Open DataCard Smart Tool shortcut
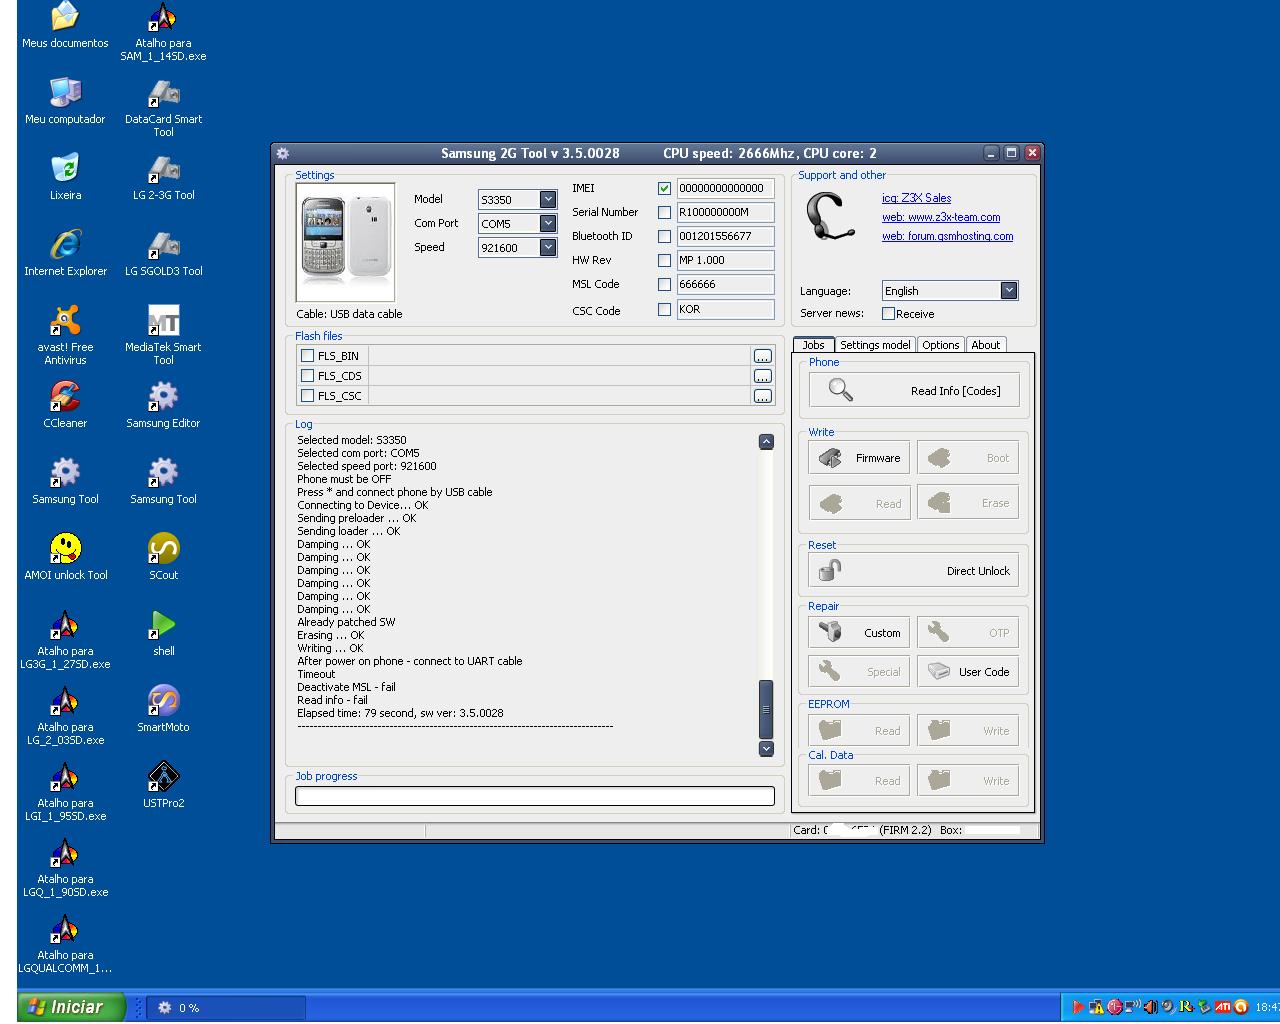This screenshot has height=1024, width=1280. [163, 107]
